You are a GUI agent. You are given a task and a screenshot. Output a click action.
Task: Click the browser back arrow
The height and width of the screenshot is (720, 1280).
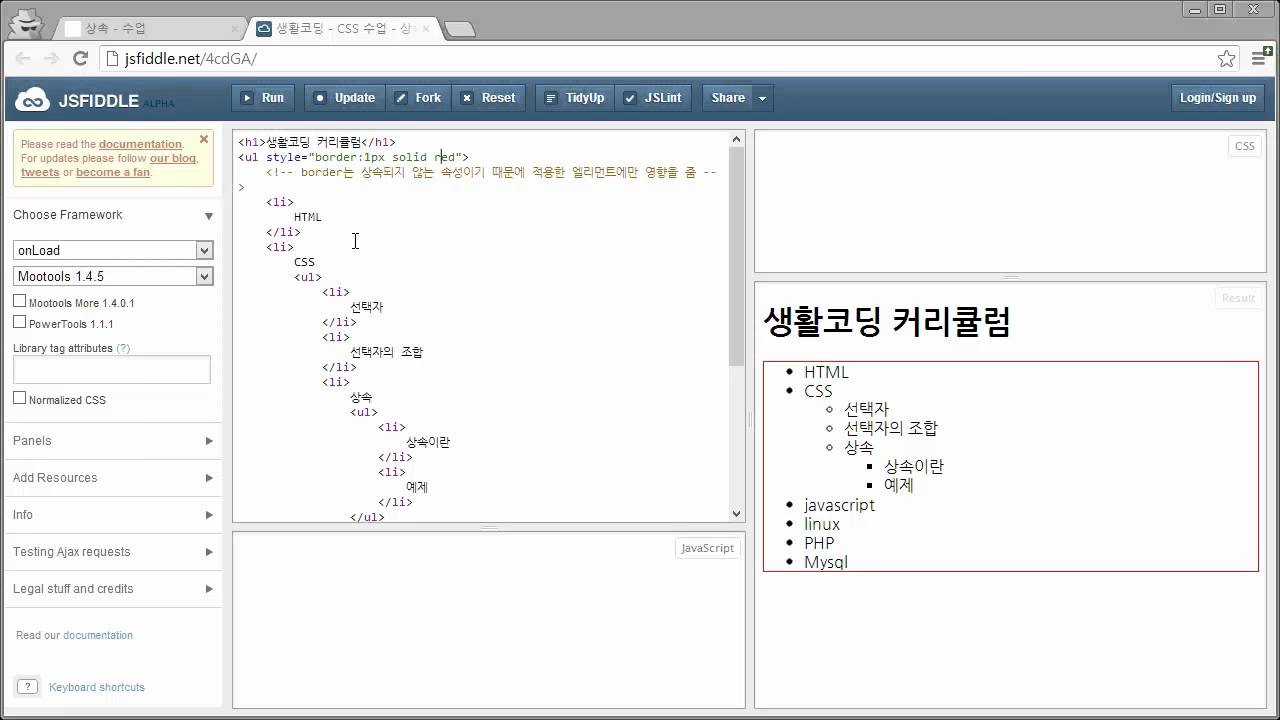click(x=22, y=59)
